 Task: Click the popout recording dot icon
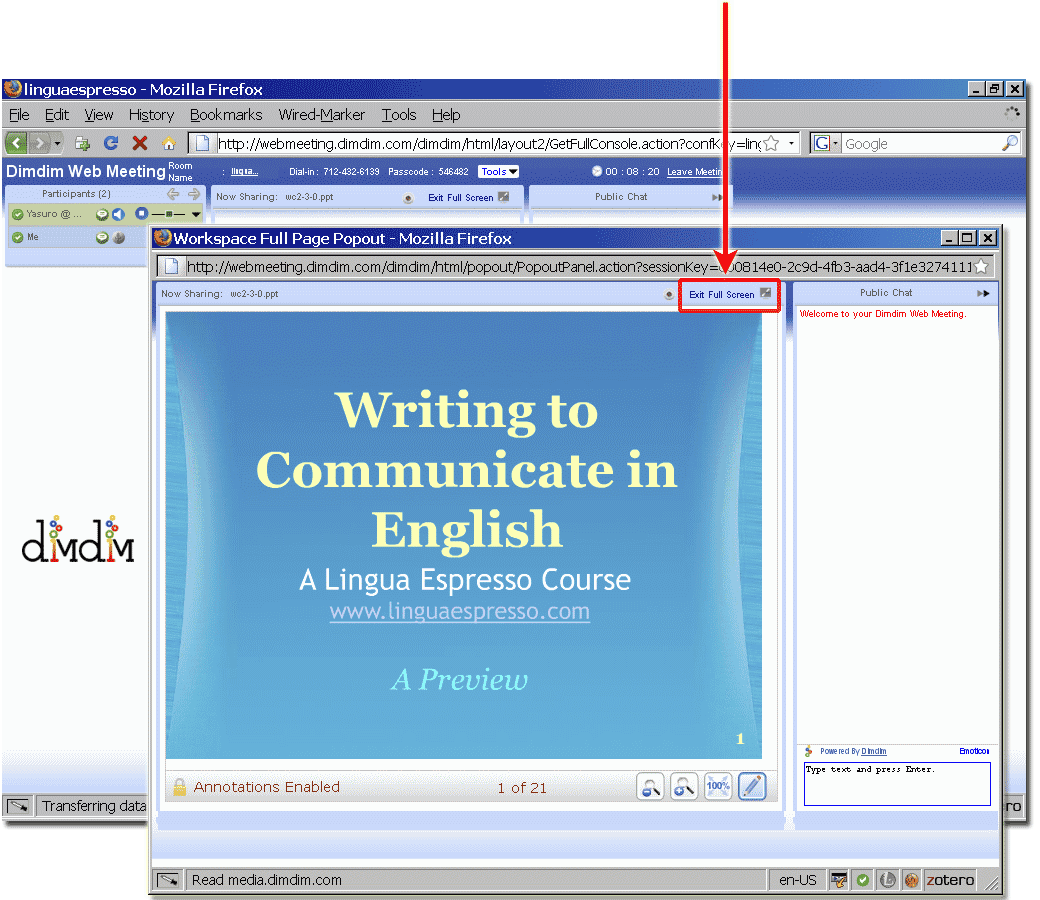669,294
